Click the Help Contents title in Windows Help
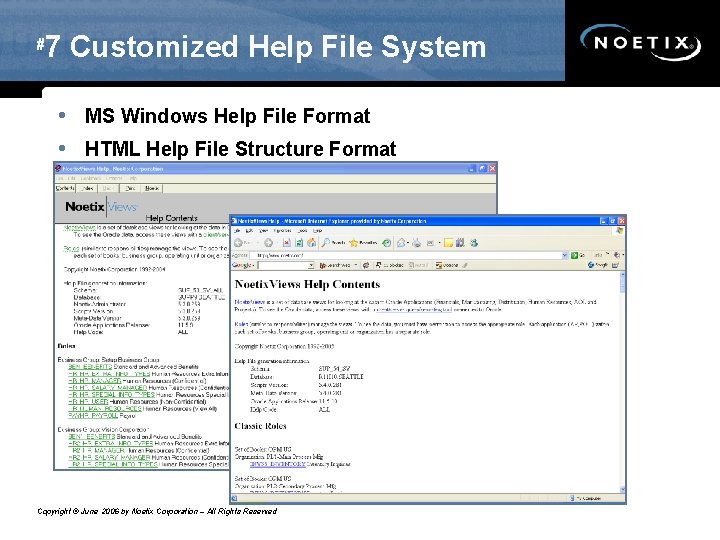This screenshot has width=720, height=540. click(171, 218)
